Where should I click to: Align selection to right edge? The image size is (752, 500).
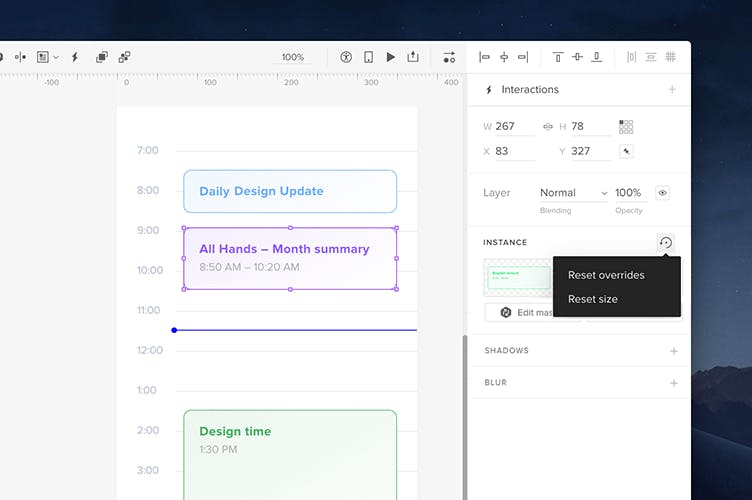523,57
